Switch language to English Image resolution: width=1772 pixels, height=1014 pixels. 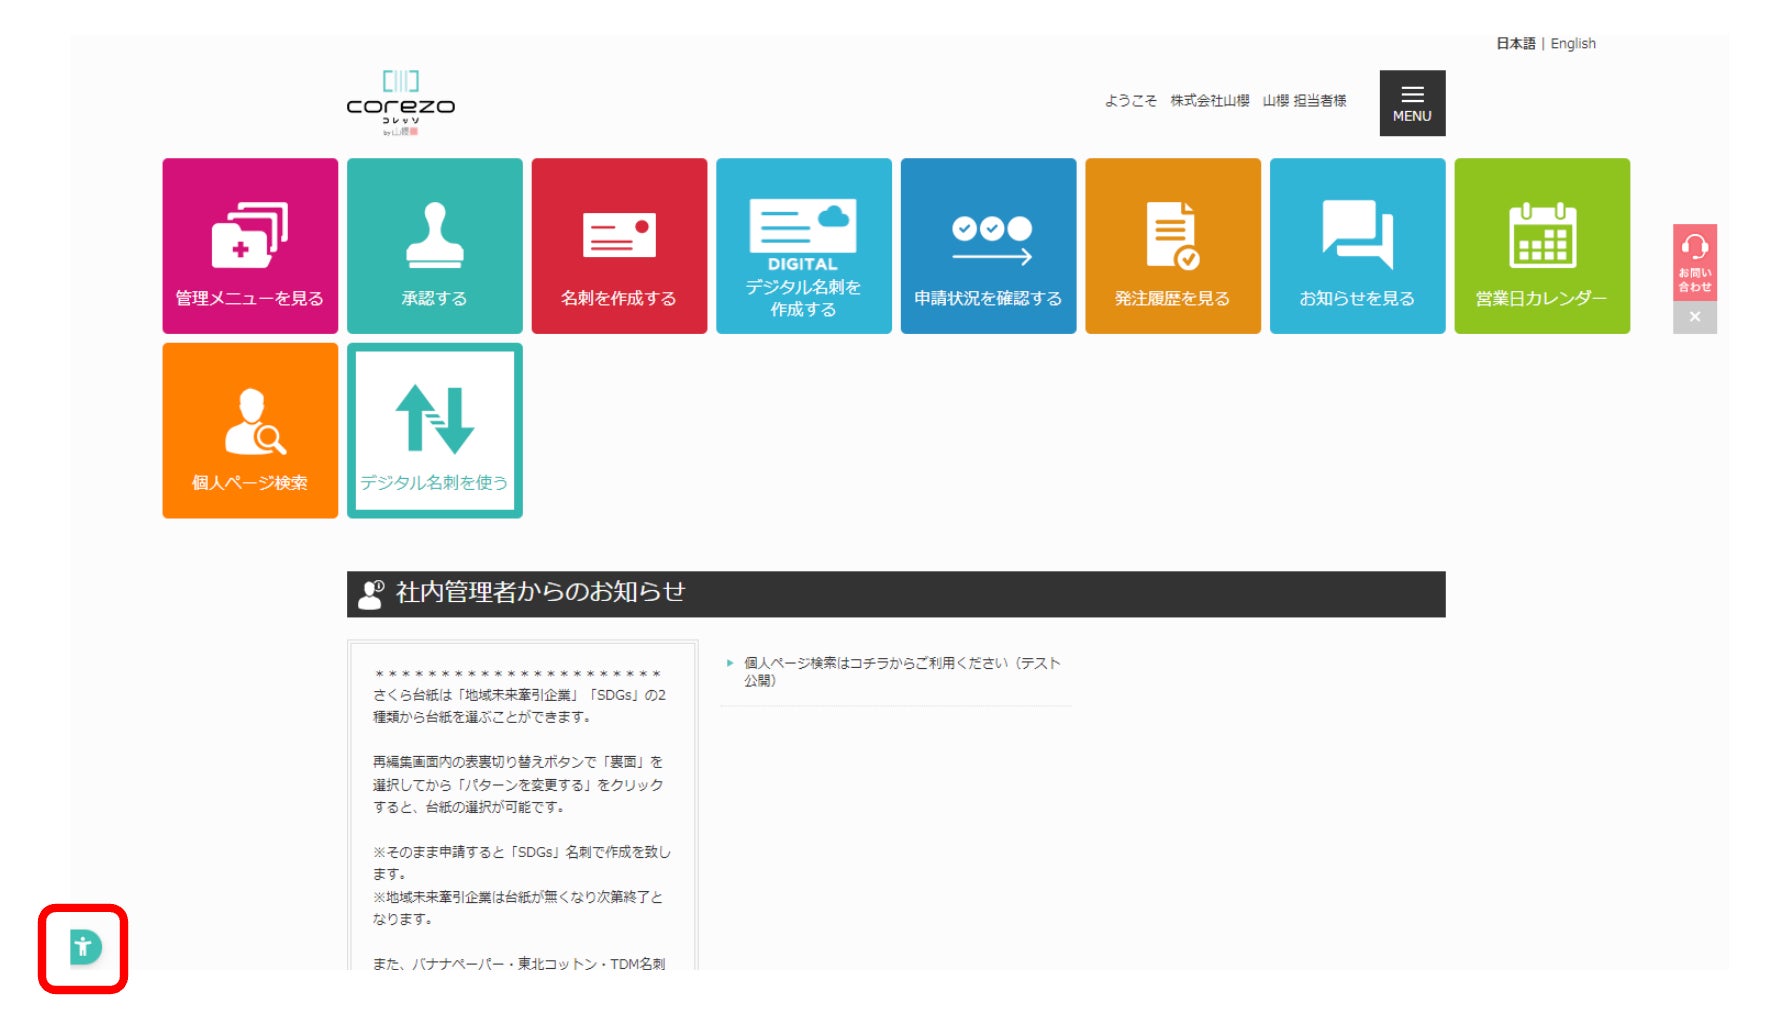(1573, 44)
